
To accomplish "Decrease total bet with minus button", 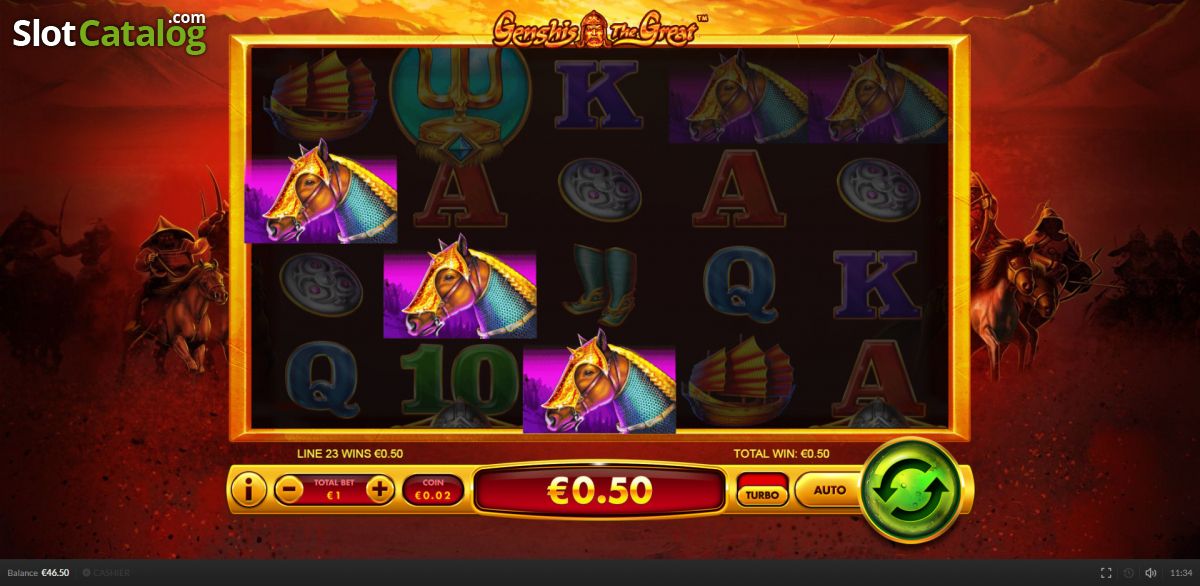I will (x=289, y=490).
